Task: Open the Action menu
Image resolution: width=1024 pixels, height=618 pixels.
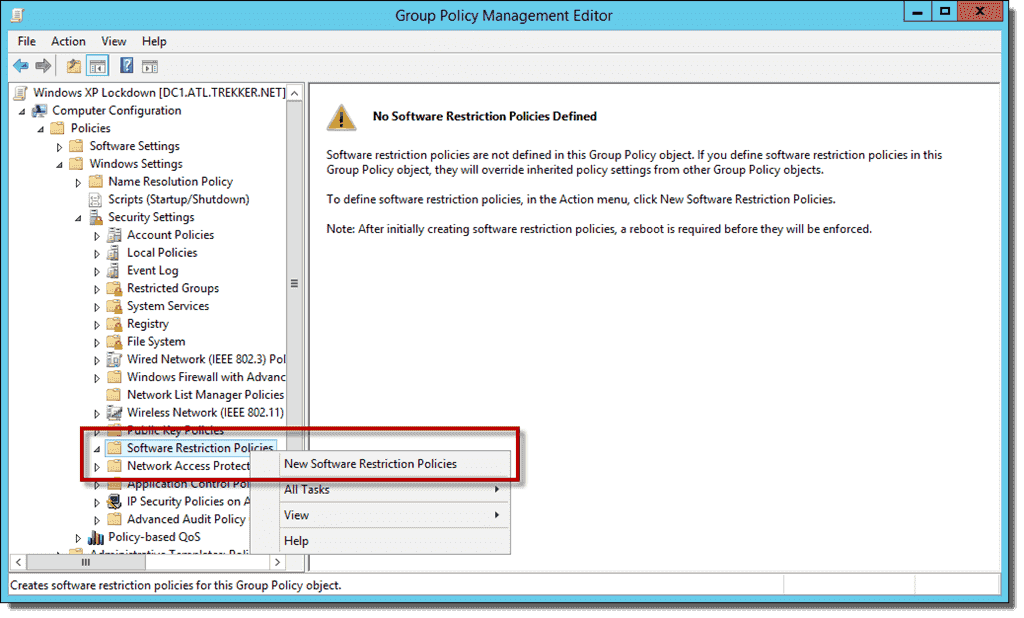Action: pos(68,41)
